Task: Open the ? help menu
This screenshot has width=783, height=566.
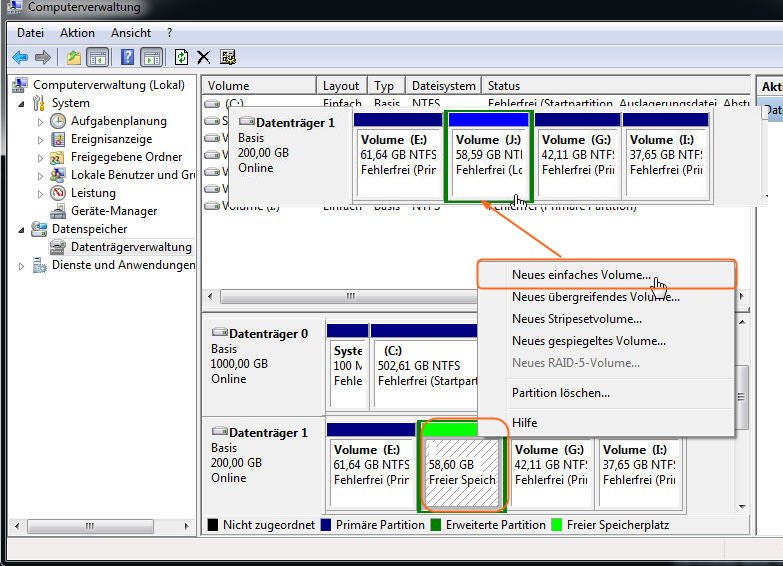Action: coord(170,33)
